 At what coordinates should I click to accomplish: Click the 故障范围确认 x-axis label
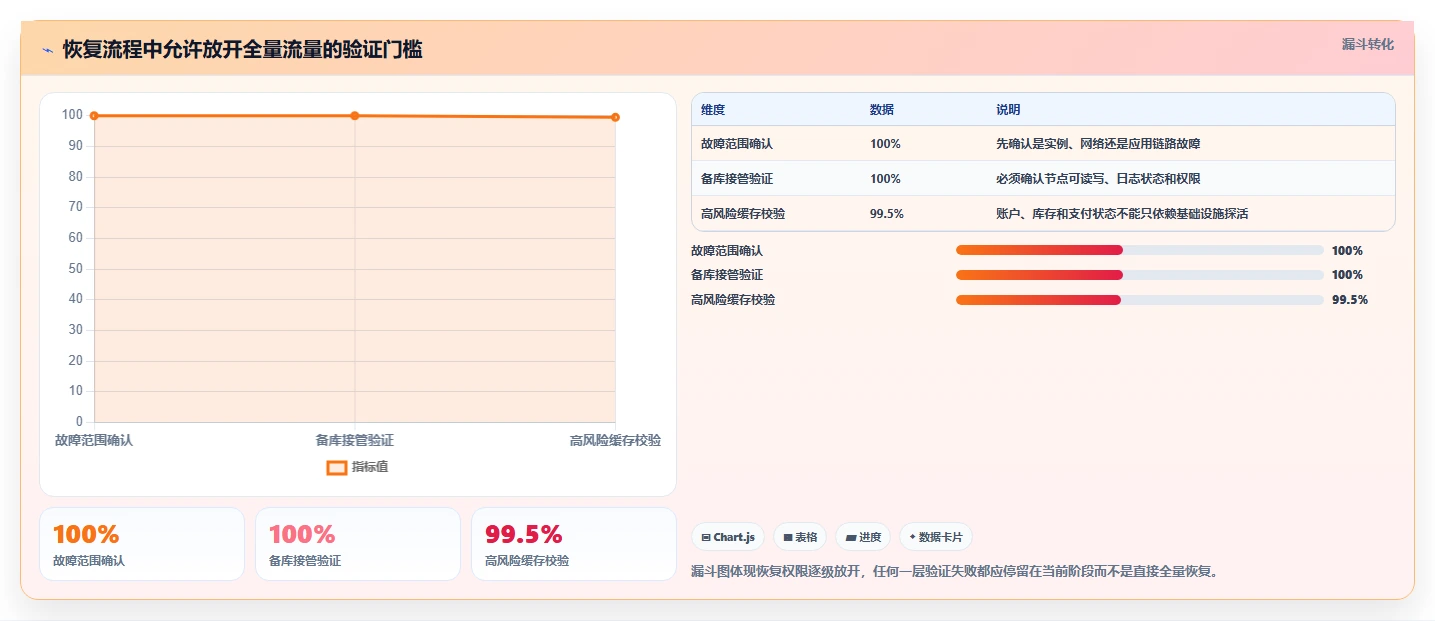(94, 440)
